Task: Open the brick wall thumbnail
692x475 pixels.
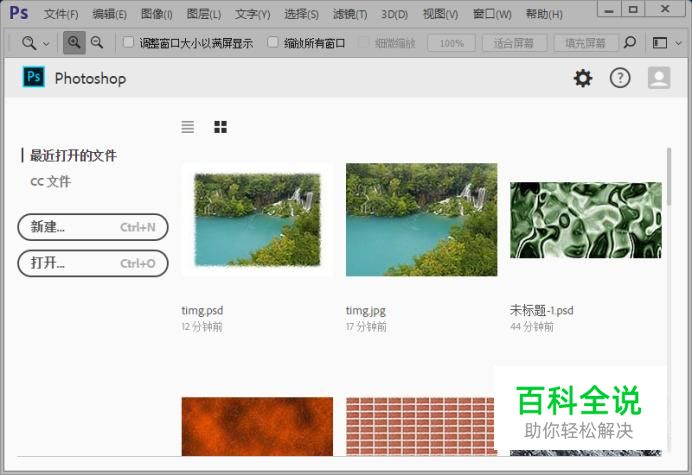Action: click(x=421, y=426)
